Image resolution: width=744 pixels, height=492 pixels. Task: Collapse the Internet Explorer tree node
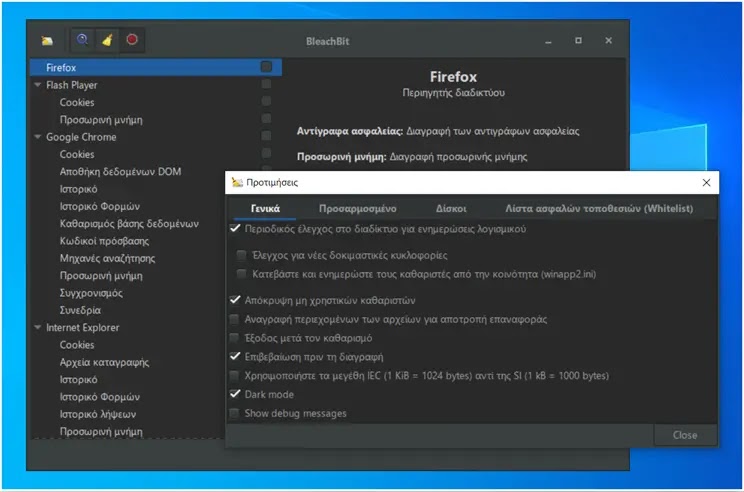(x=37, y=327)
